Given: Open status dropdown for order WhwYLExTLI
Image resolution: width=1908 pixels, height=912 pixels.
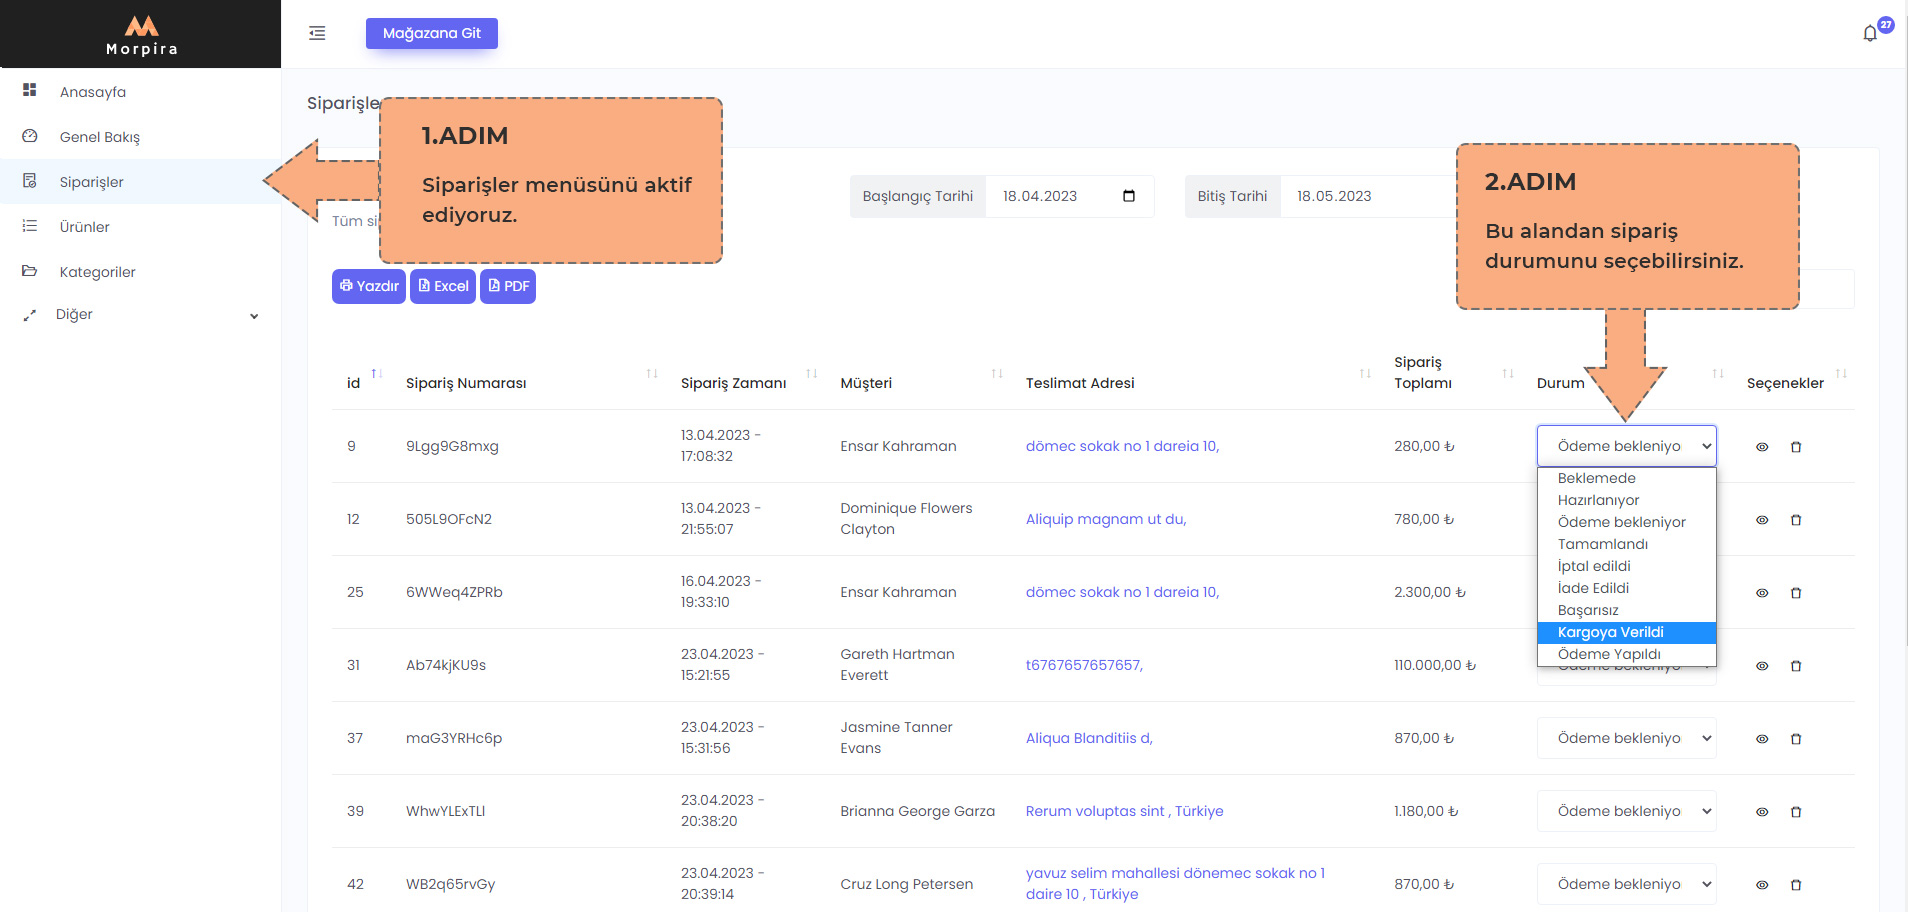Looking at the screenshot, I should (x=1626, y=811).
